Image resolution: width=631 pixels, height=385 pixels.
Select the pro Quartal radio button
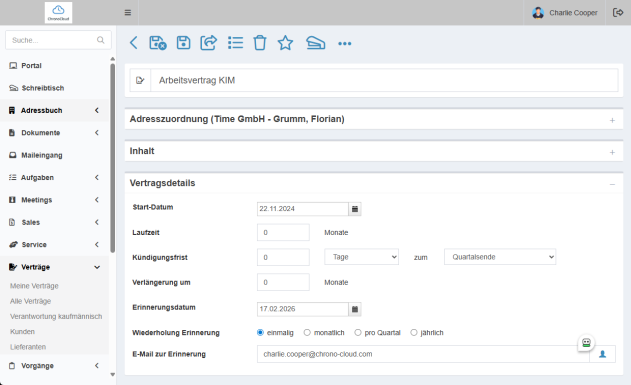click(x=358, y=333)
